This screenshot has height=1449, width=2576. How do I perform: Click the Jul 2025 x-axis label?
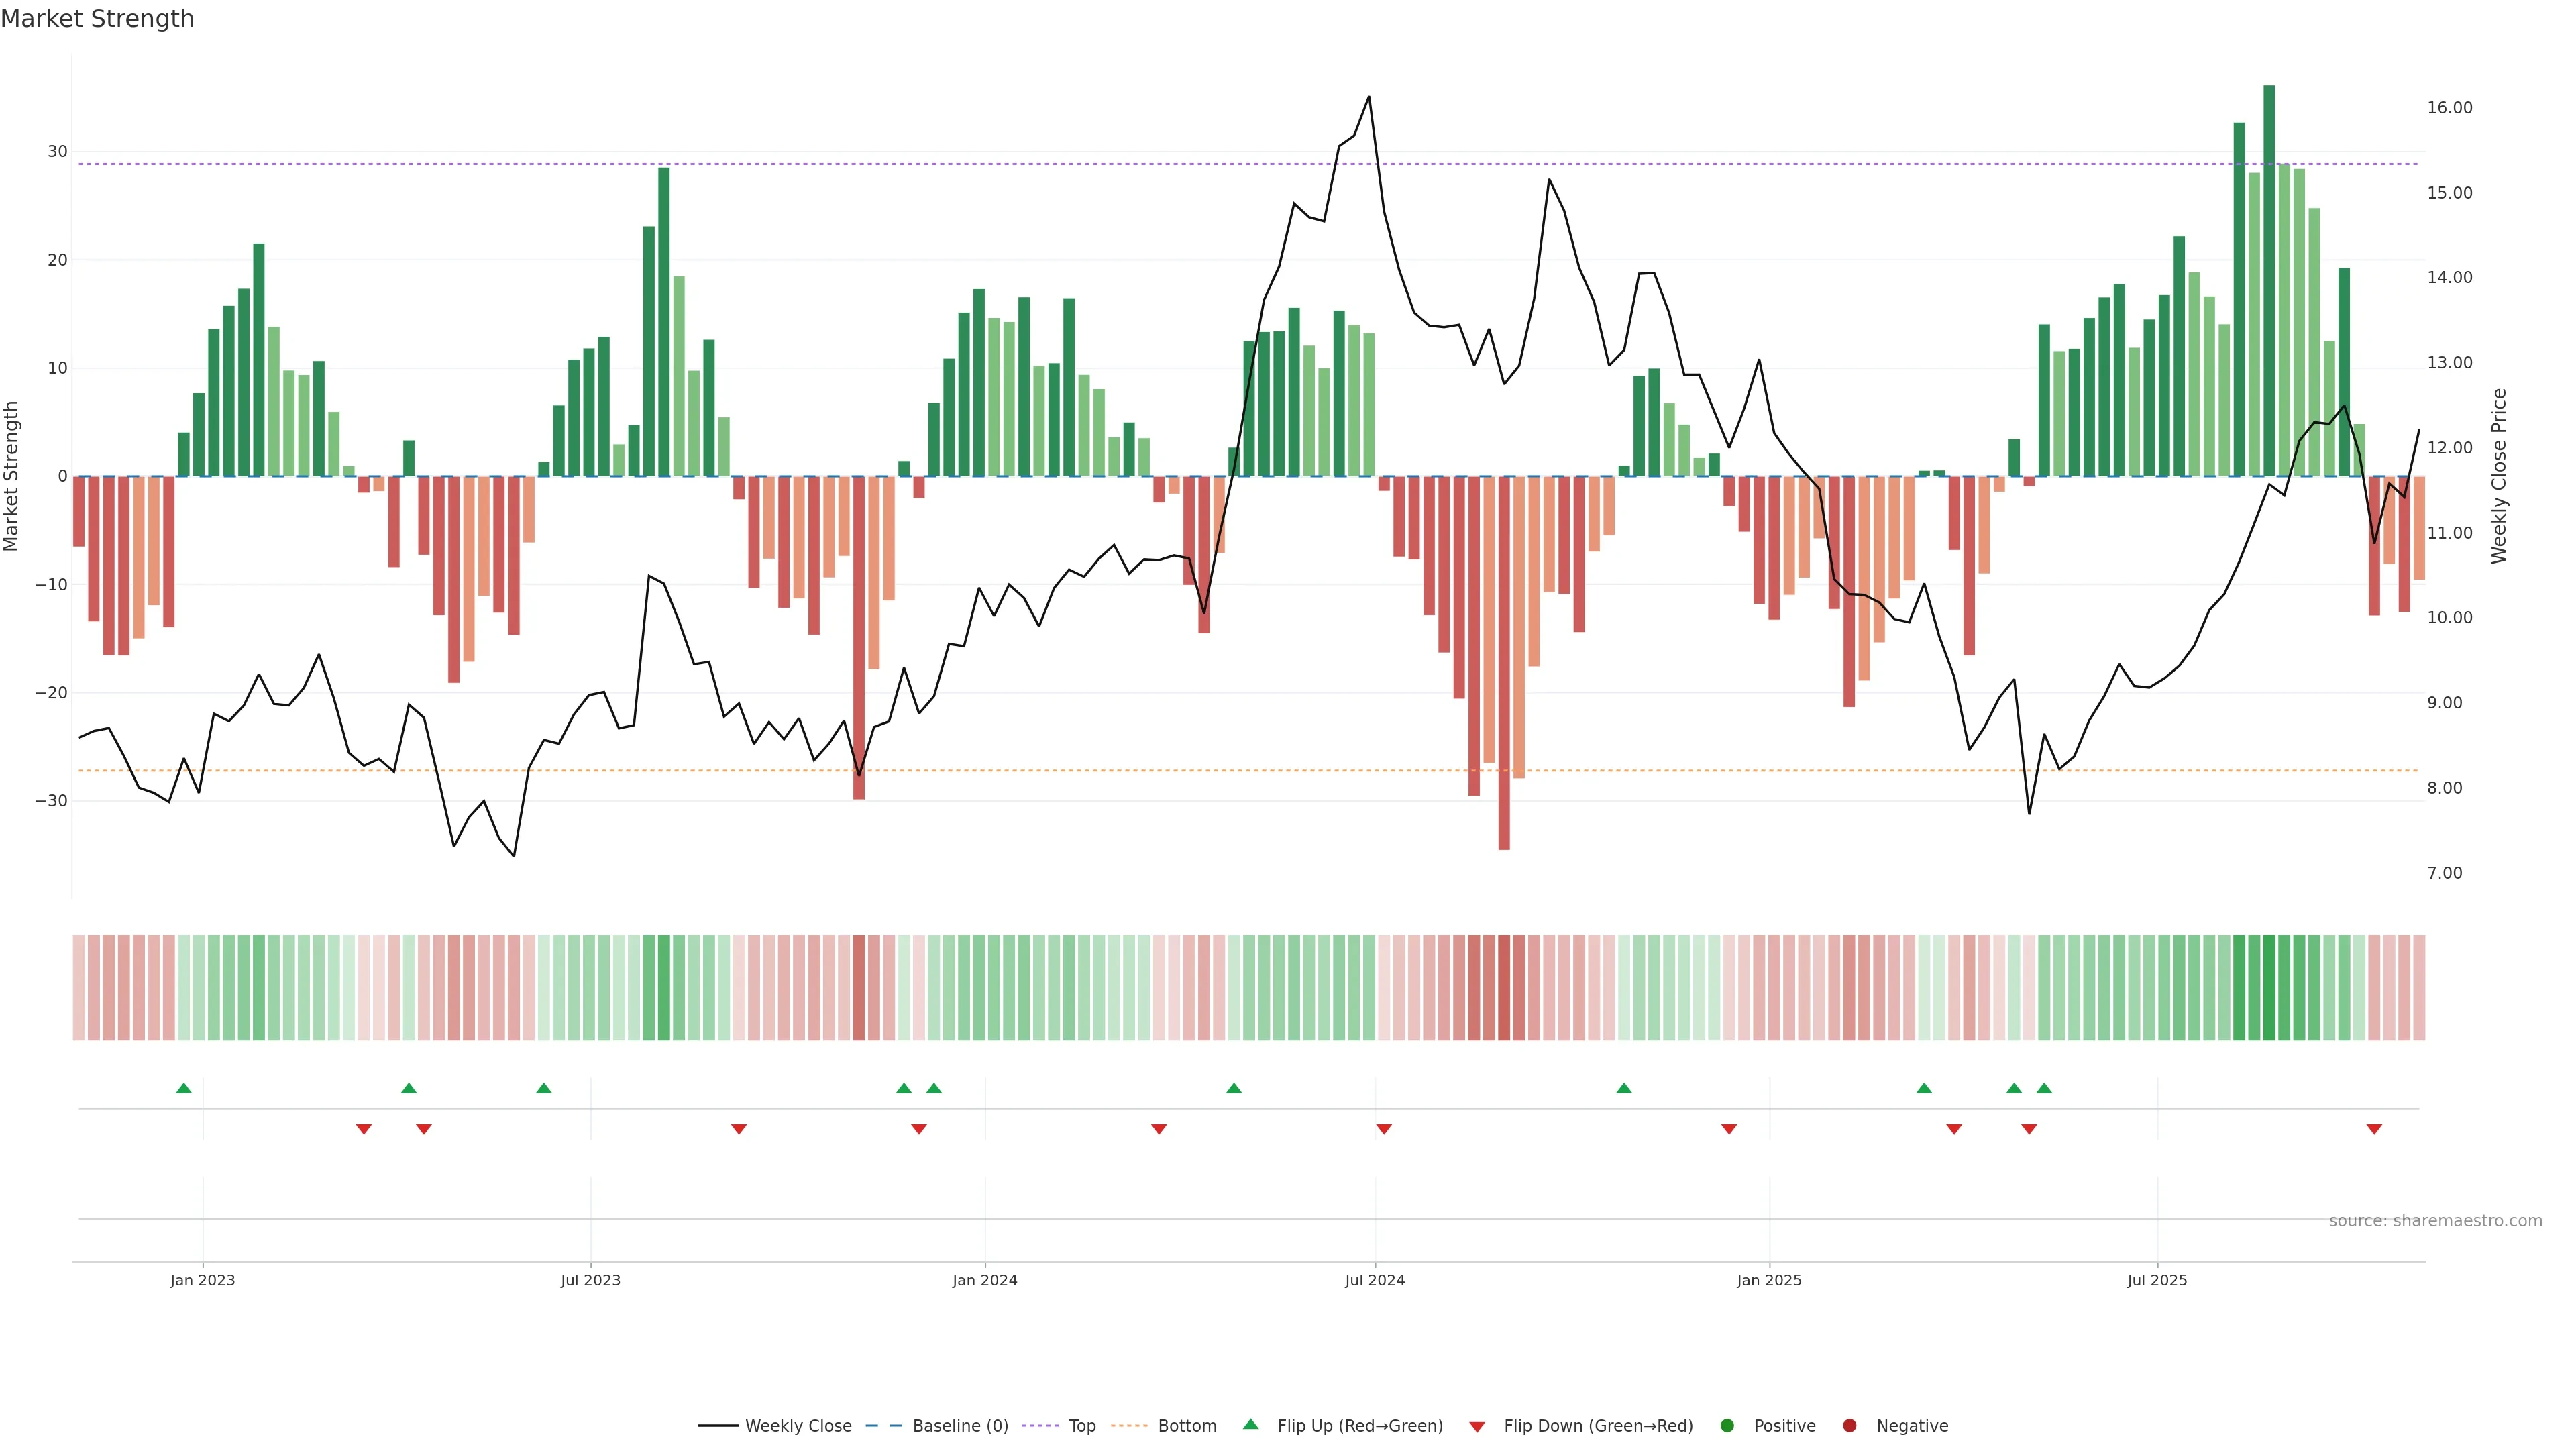[x=2157, y=1280]
